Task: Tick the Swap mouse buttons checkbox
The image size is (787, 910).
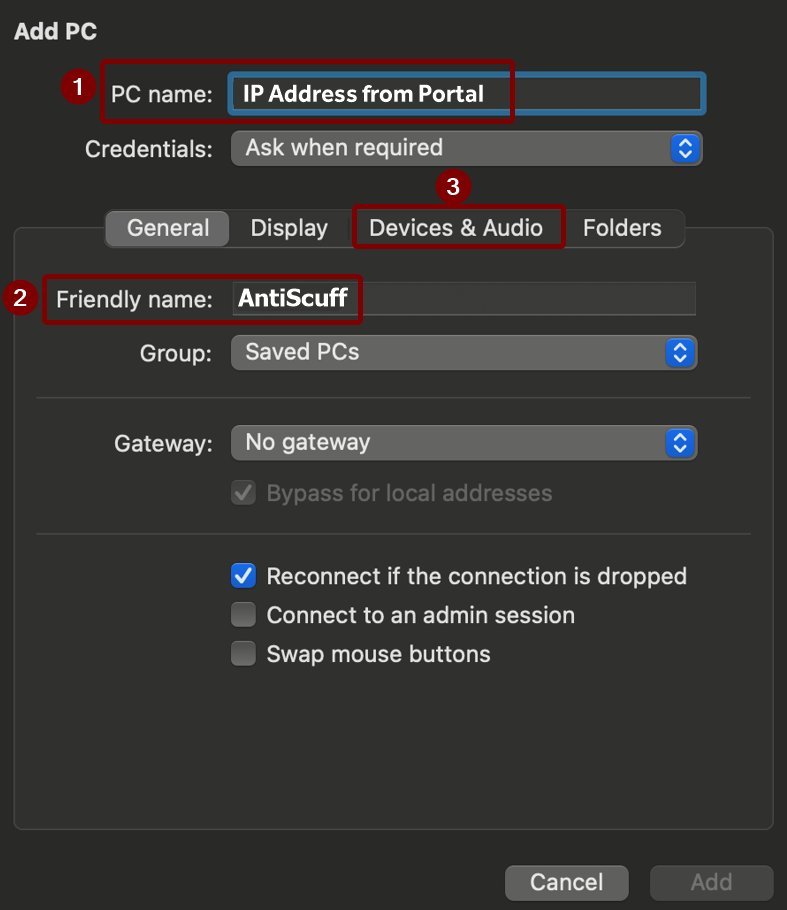Action: [x=244, y=654]
